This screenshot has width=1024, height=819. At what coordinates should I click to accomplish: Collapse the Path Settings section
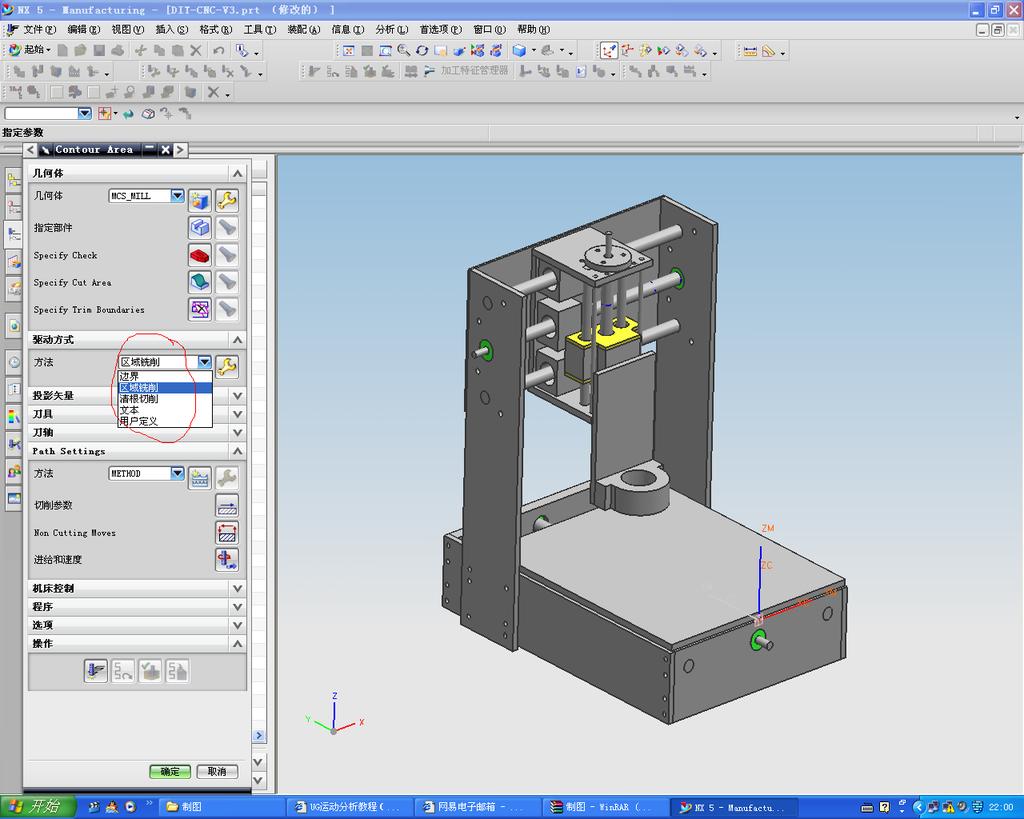[x=237, y=451]
